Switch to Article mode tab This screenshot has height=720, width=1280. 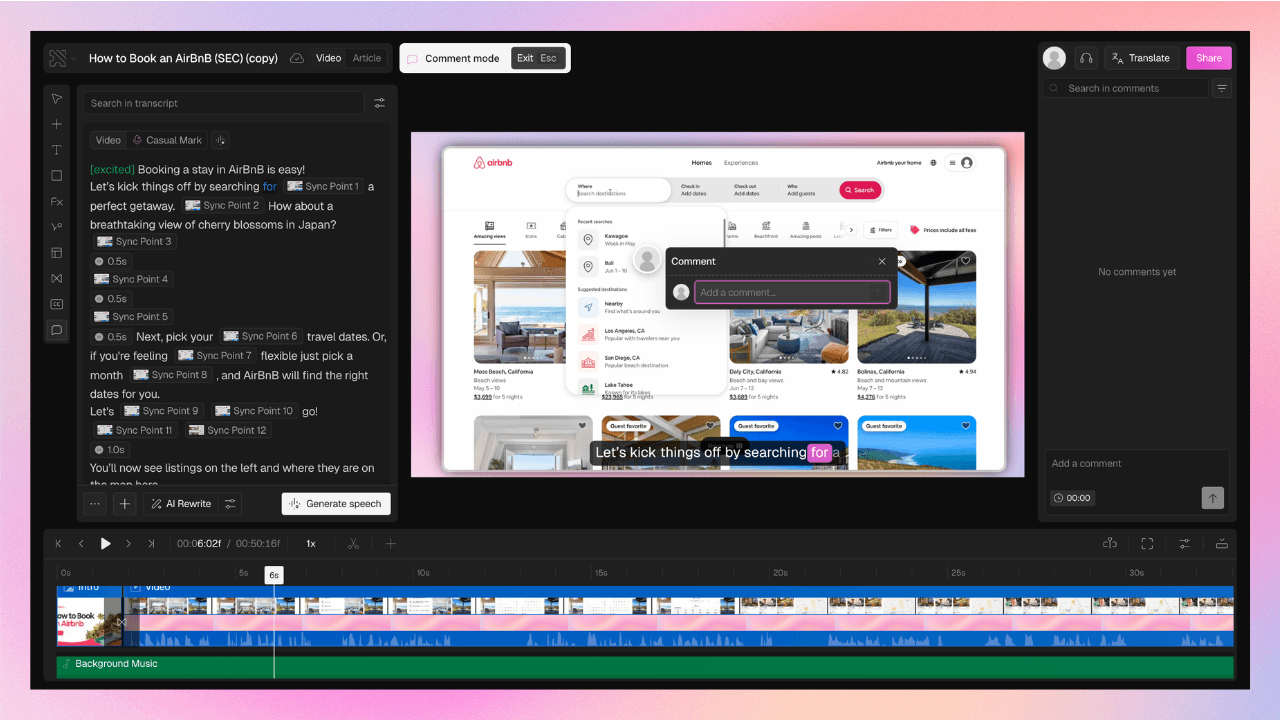(367, 58)
